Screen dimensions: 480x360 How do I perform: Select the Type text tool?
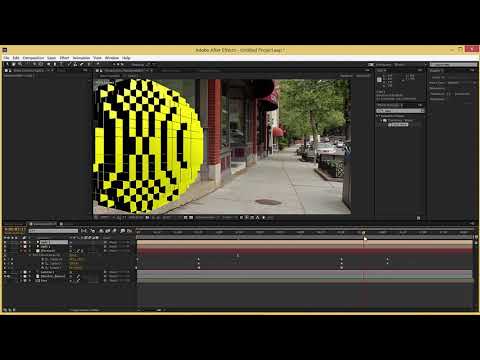pos(62,64)
